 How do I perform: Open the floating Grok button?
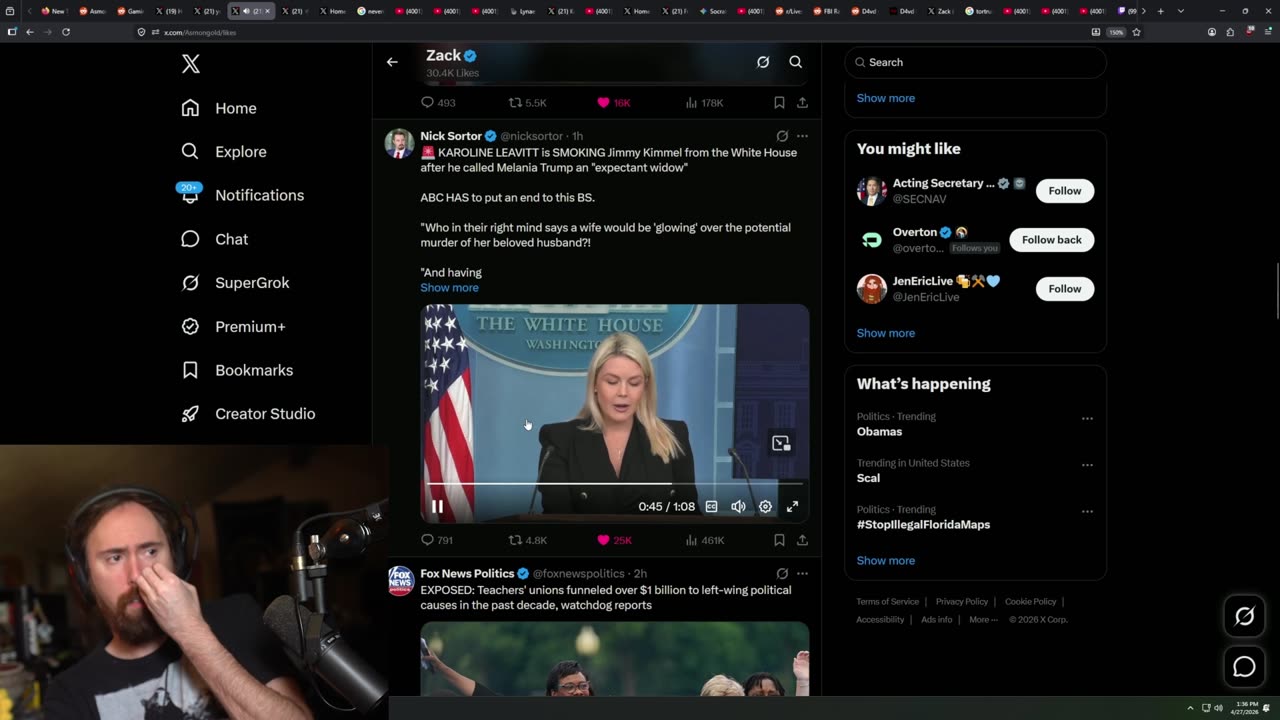[x=1244, y=617]
